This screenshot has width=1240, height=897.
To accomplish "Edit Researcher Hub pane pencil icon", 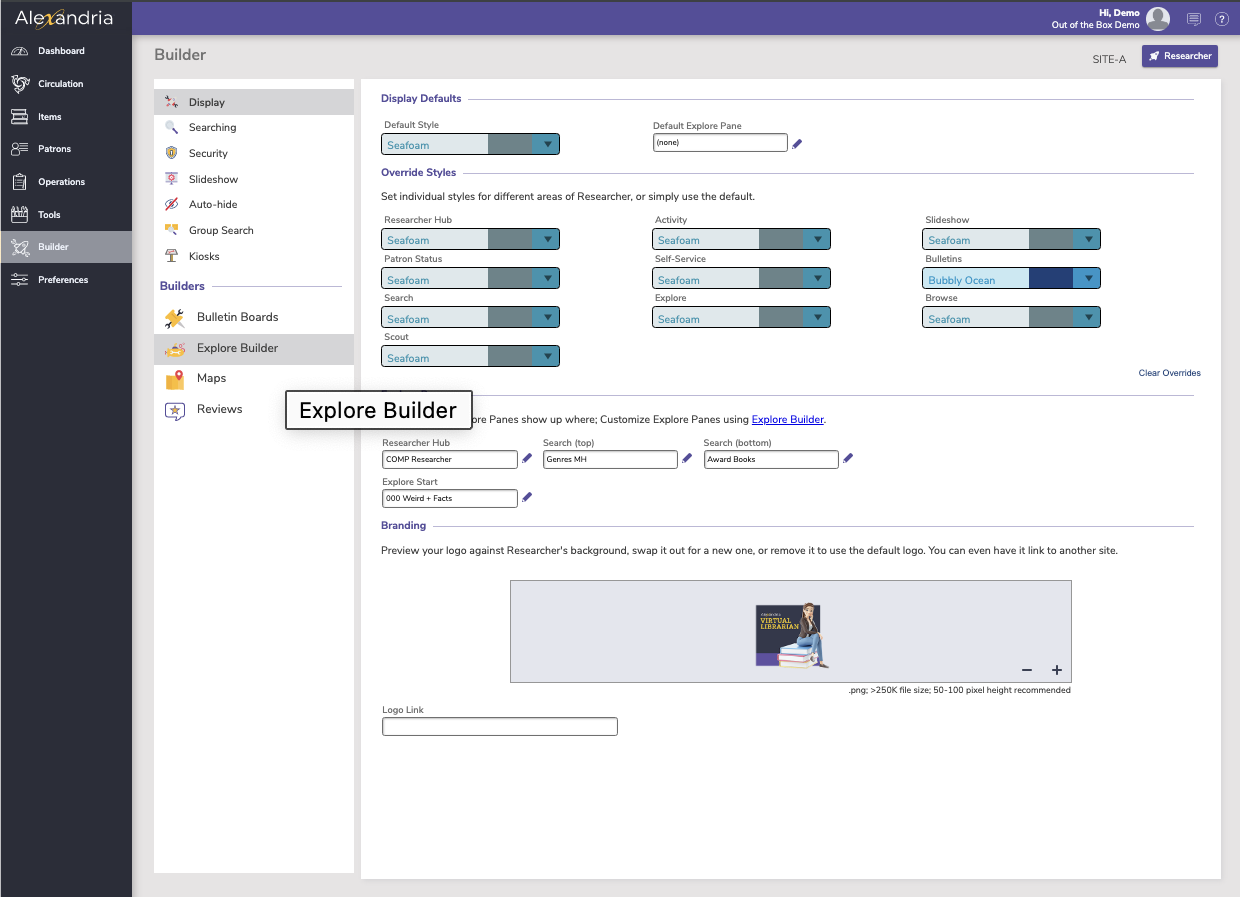I will 527,459.
